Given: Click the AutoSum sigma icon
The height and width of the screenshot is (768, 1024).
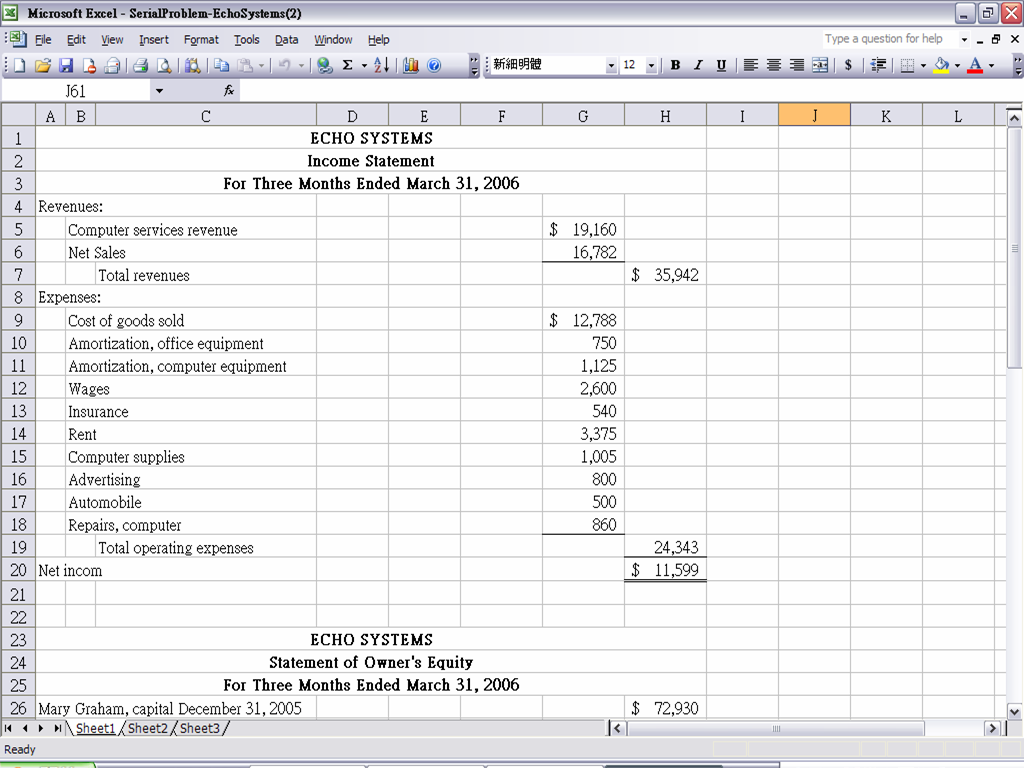Looking at the screenshot, I should (x=347, y=65).
